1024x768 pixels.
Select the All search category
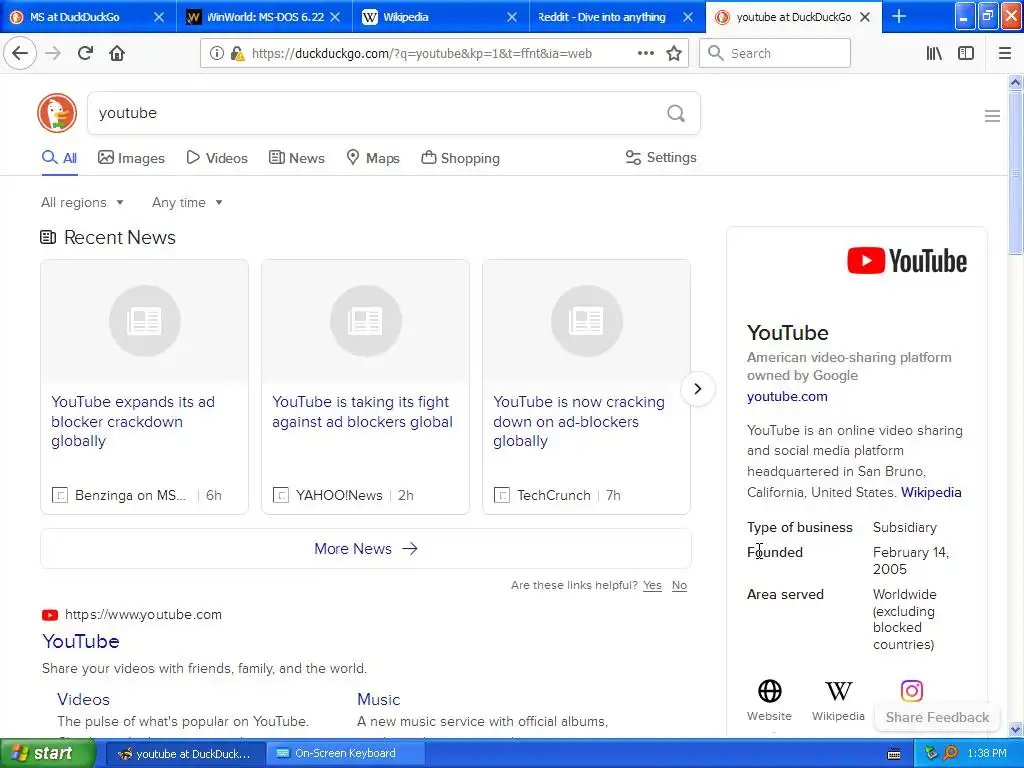tap(59, 158)
